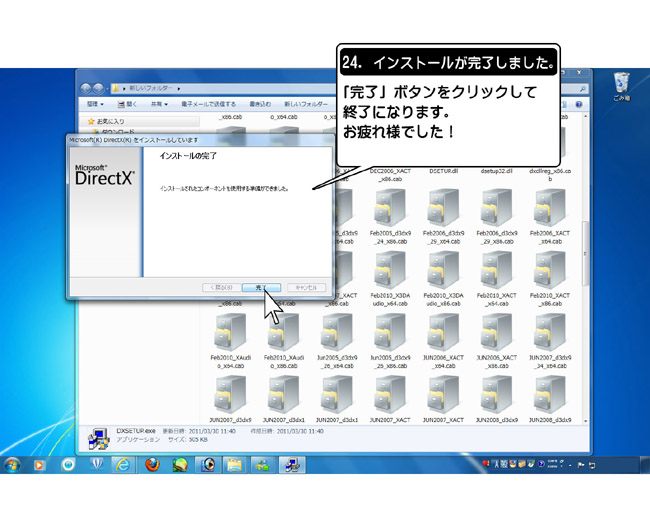Image resolution: width=650 pixels, height=507 pixels.
Task: Select JUN2006_XACT_x64.cab file icon
Action: click(443, 332)
